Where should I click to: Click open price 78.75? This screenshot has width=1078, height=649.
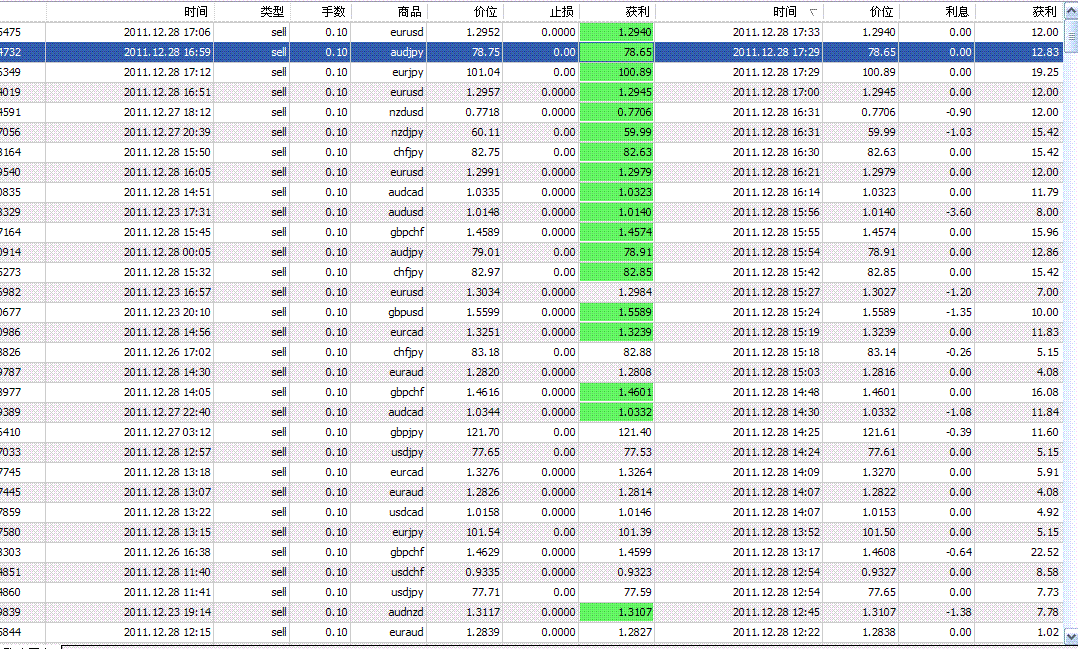point(486,52)
